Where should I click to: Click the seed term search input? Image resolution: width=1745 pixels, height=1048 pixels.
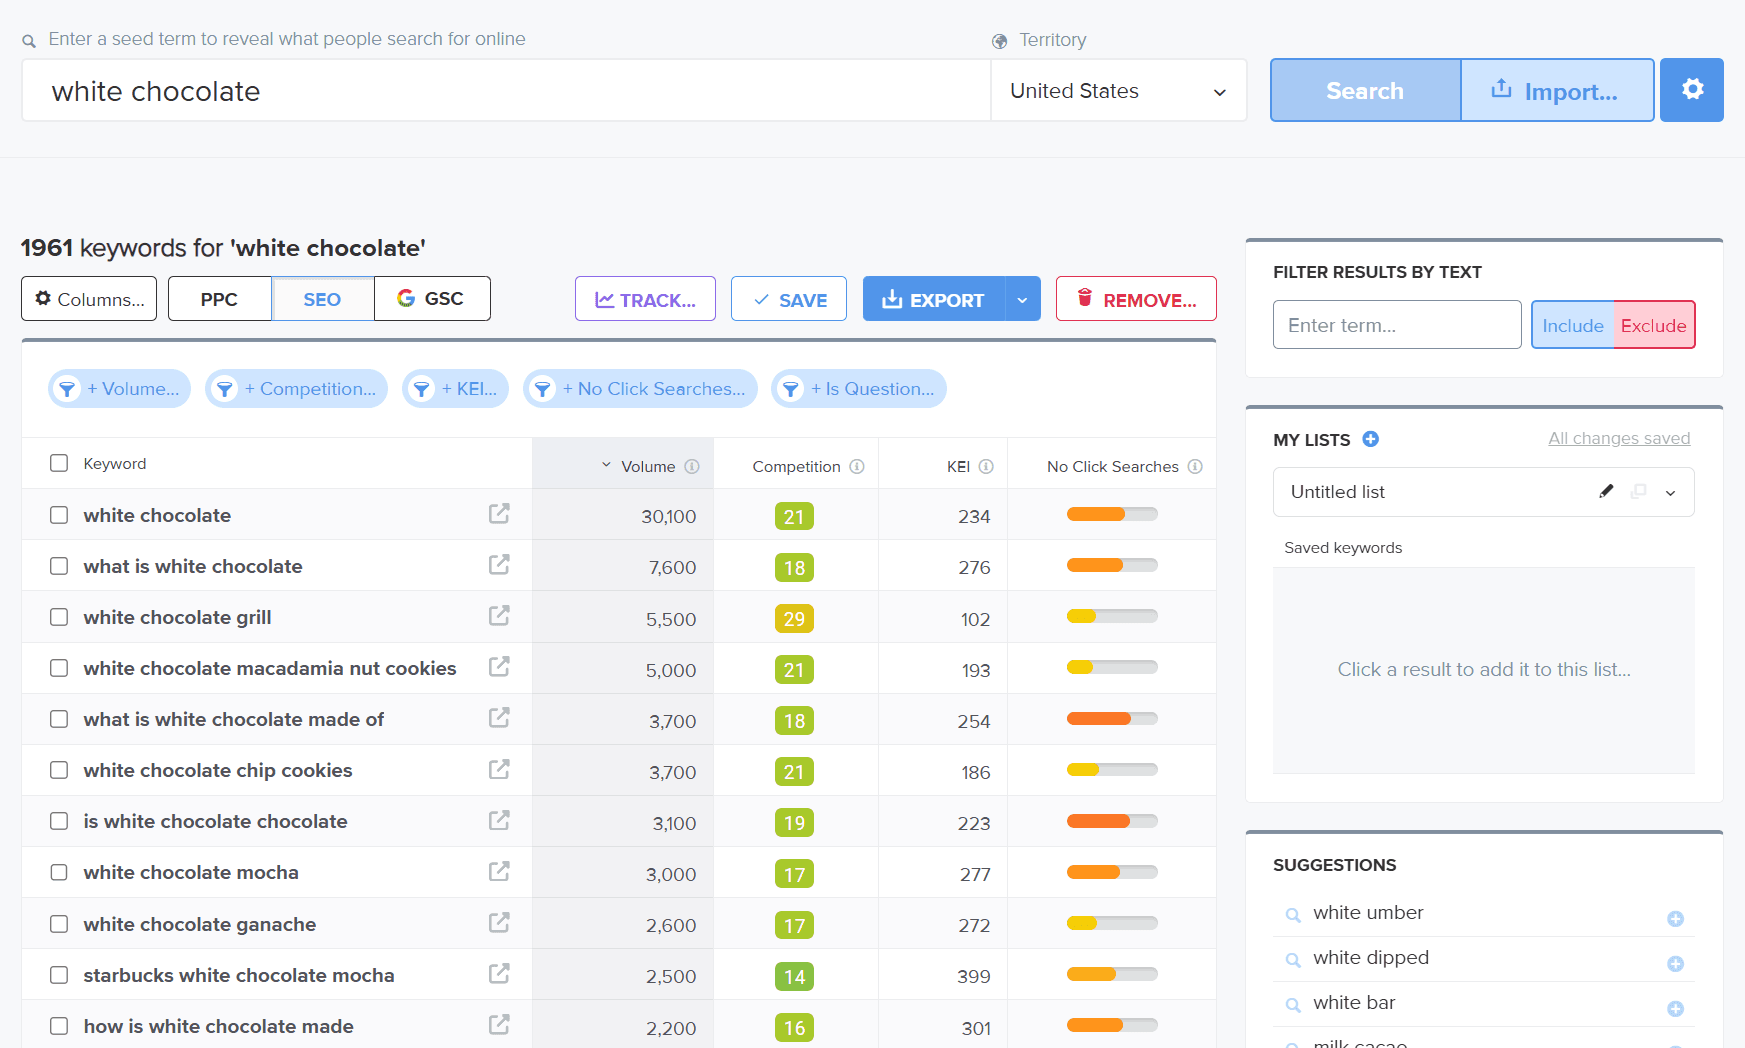(506, 91)
